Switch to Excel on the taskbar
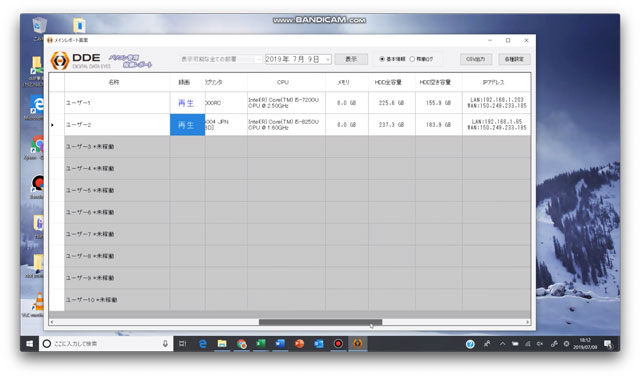640x378 pixels. pos(260,344)
